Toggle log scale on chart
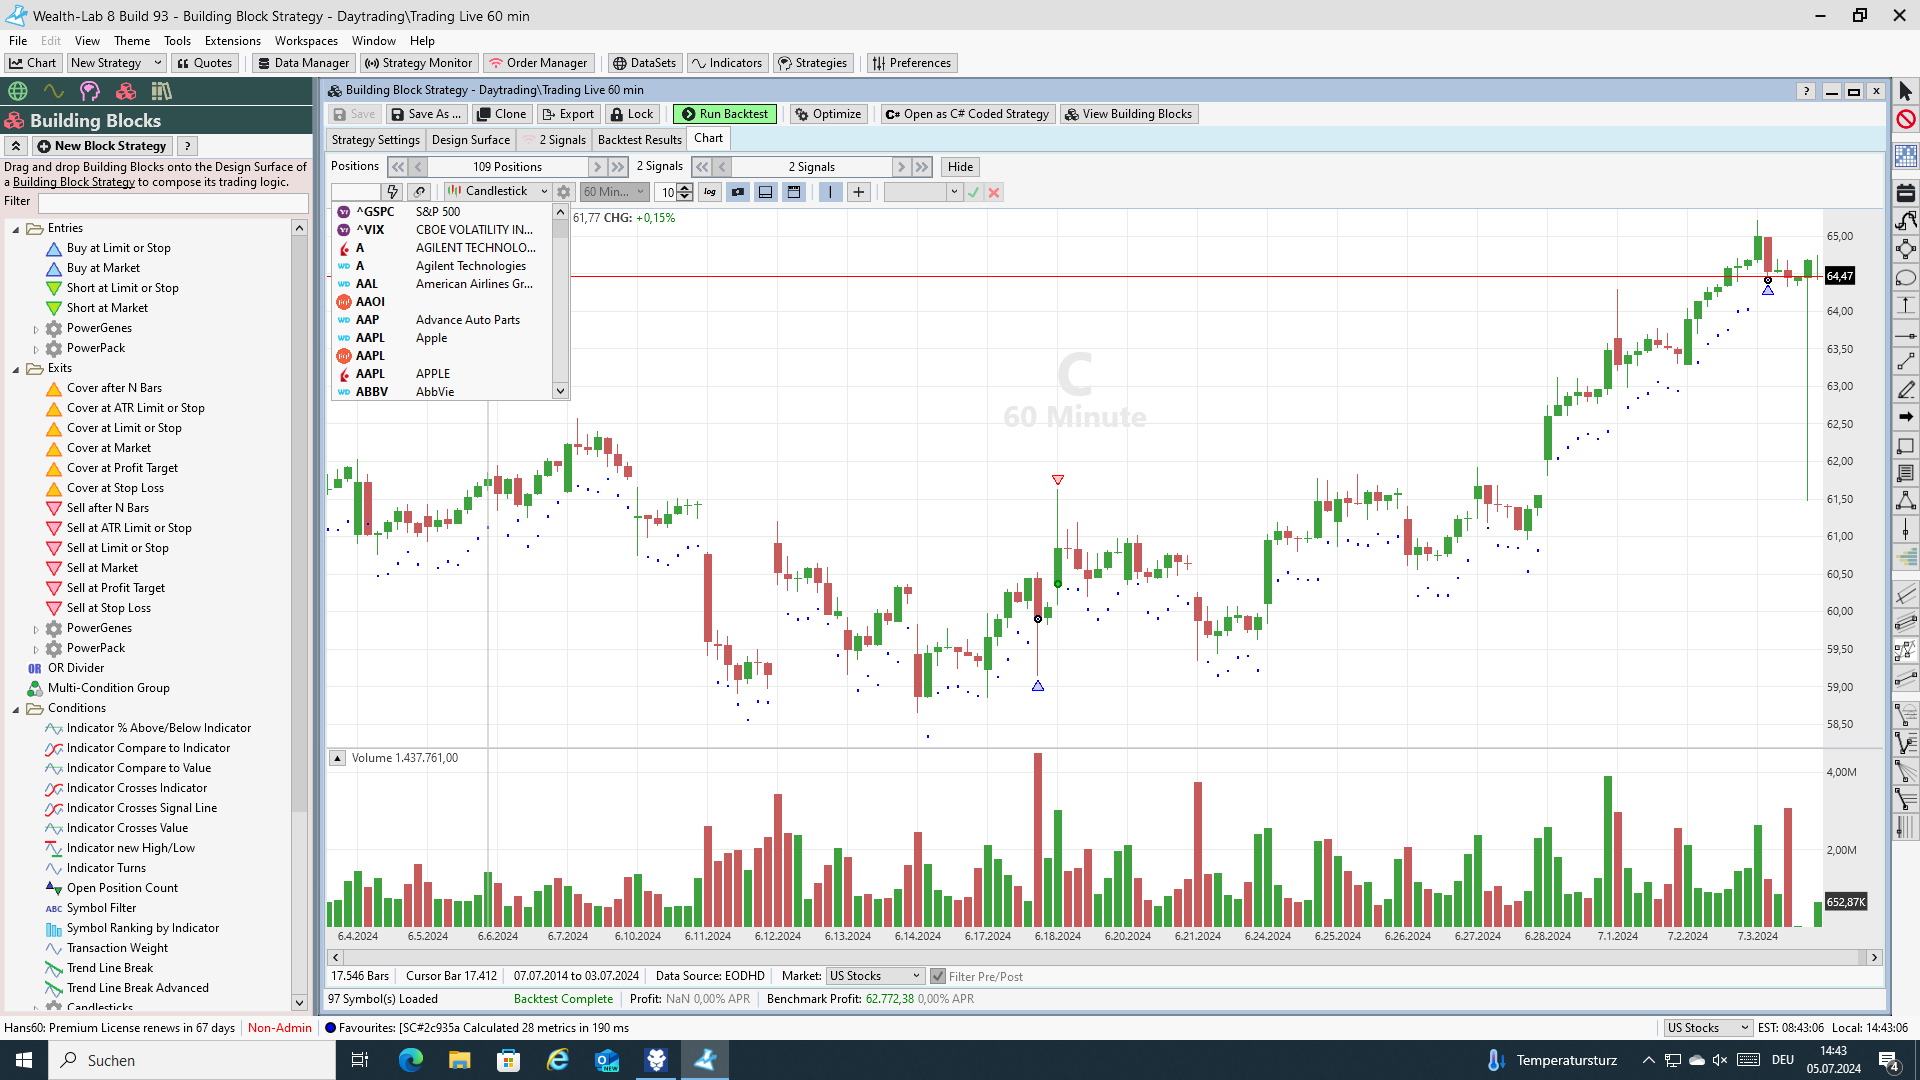 coord(710,192)
